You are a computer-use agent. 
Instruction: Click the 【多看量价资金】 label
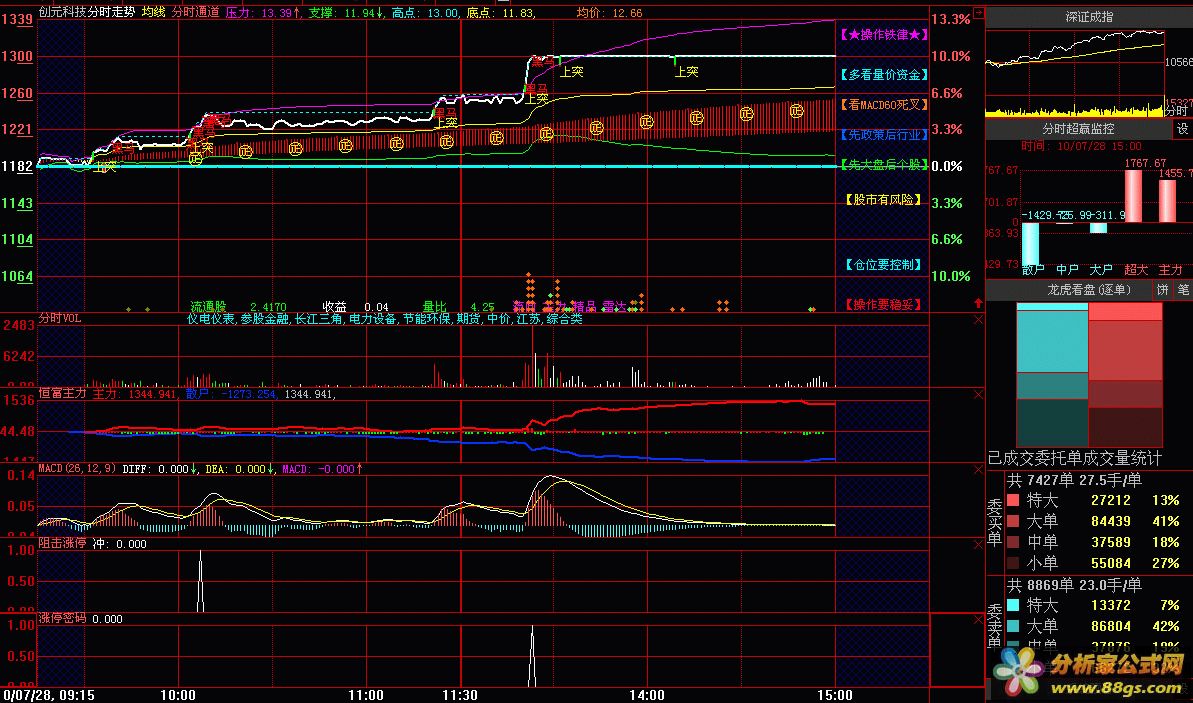click(x=883, y=75)
